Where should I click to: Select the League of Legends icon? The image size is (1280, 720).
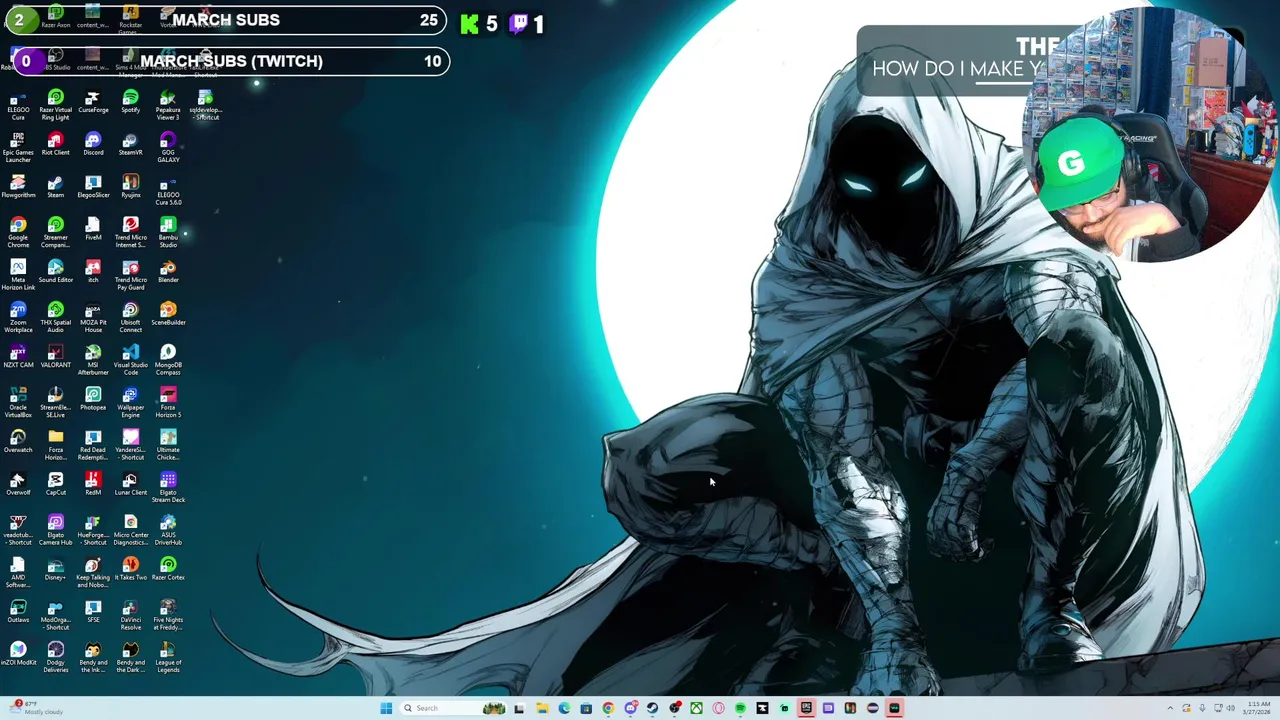(x=168, y=657)
